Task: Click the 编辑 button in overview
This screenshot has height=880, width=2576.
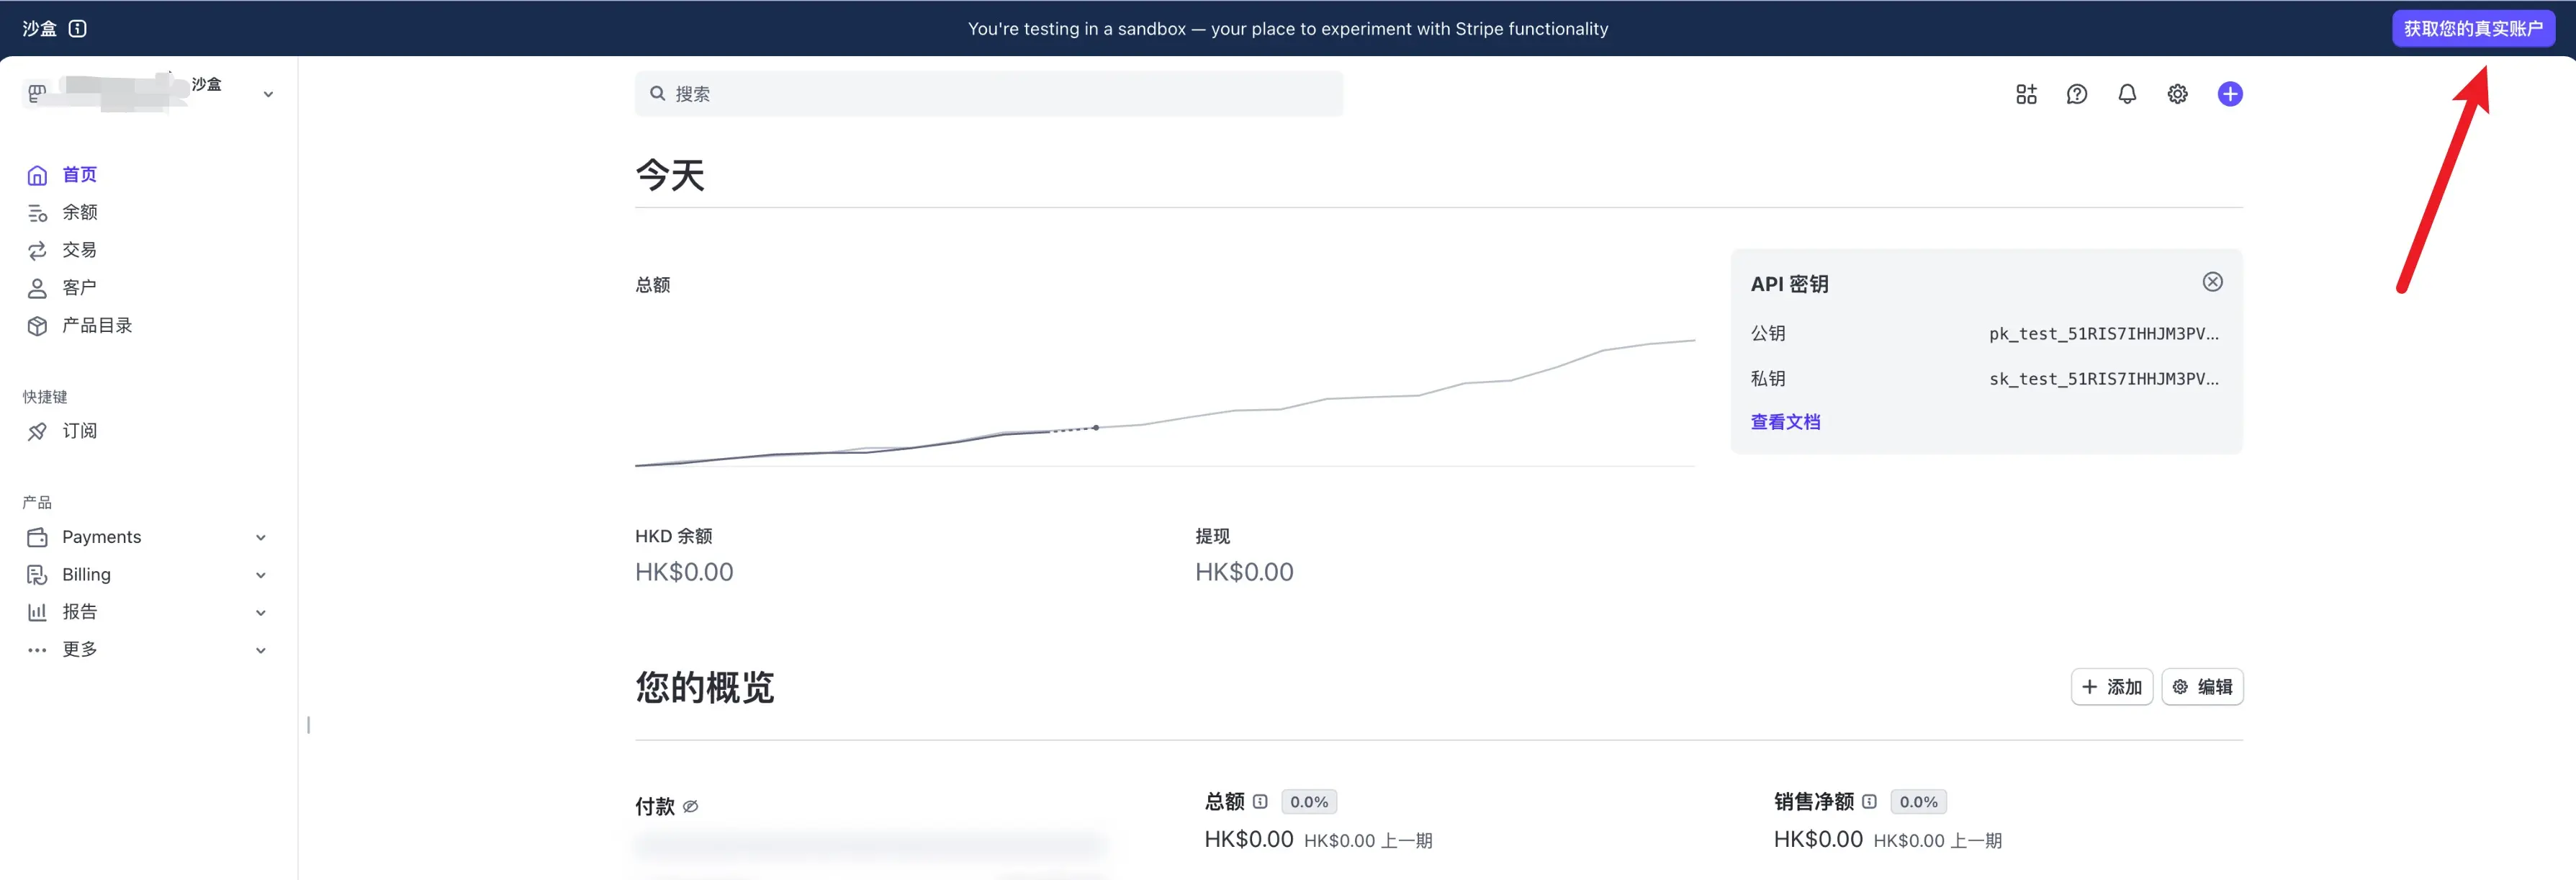Action: tap(2202, 687)
